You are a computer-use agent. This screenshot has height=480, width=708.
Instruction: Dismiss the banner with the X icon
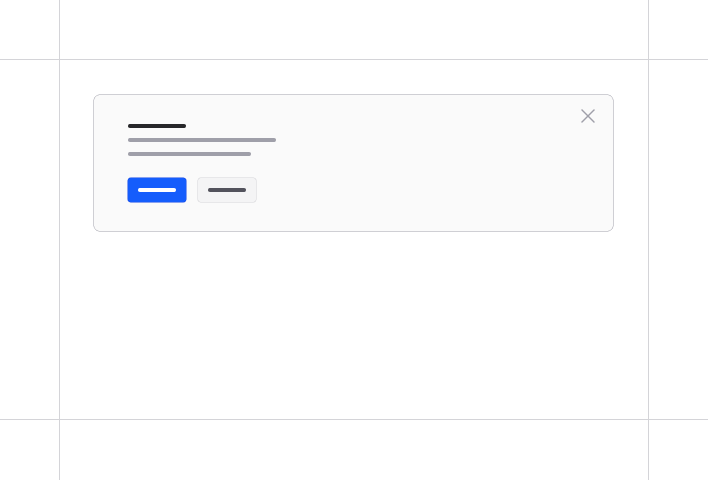tap(588, 116)
